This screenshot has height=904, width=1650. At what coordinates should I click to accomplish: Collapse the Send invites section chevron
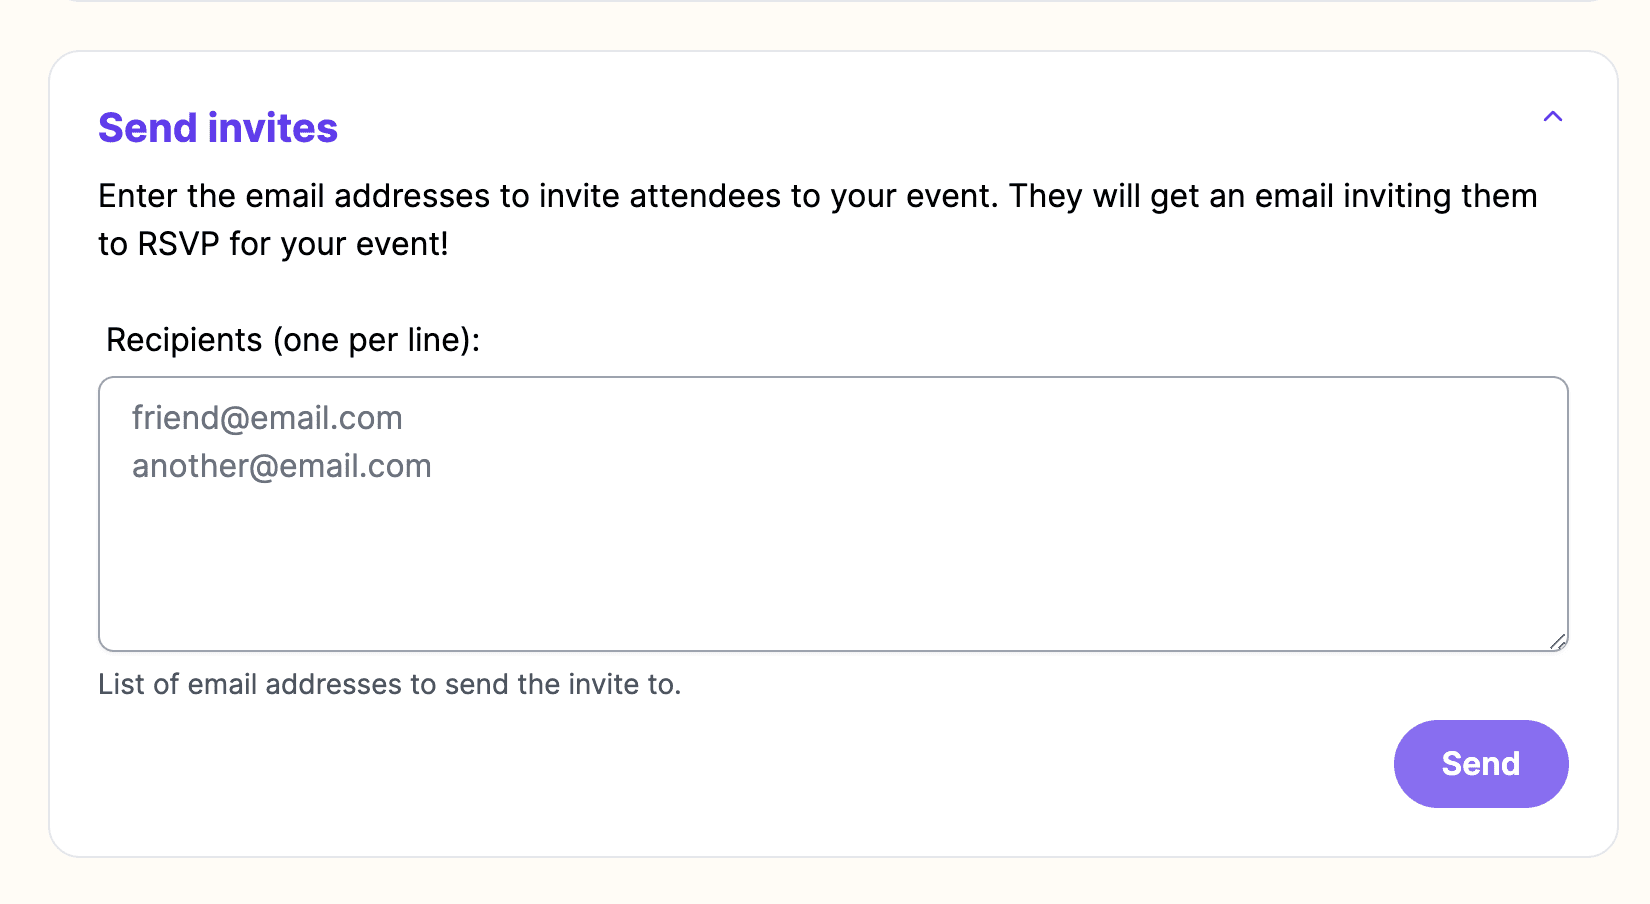click(1552, 117)
